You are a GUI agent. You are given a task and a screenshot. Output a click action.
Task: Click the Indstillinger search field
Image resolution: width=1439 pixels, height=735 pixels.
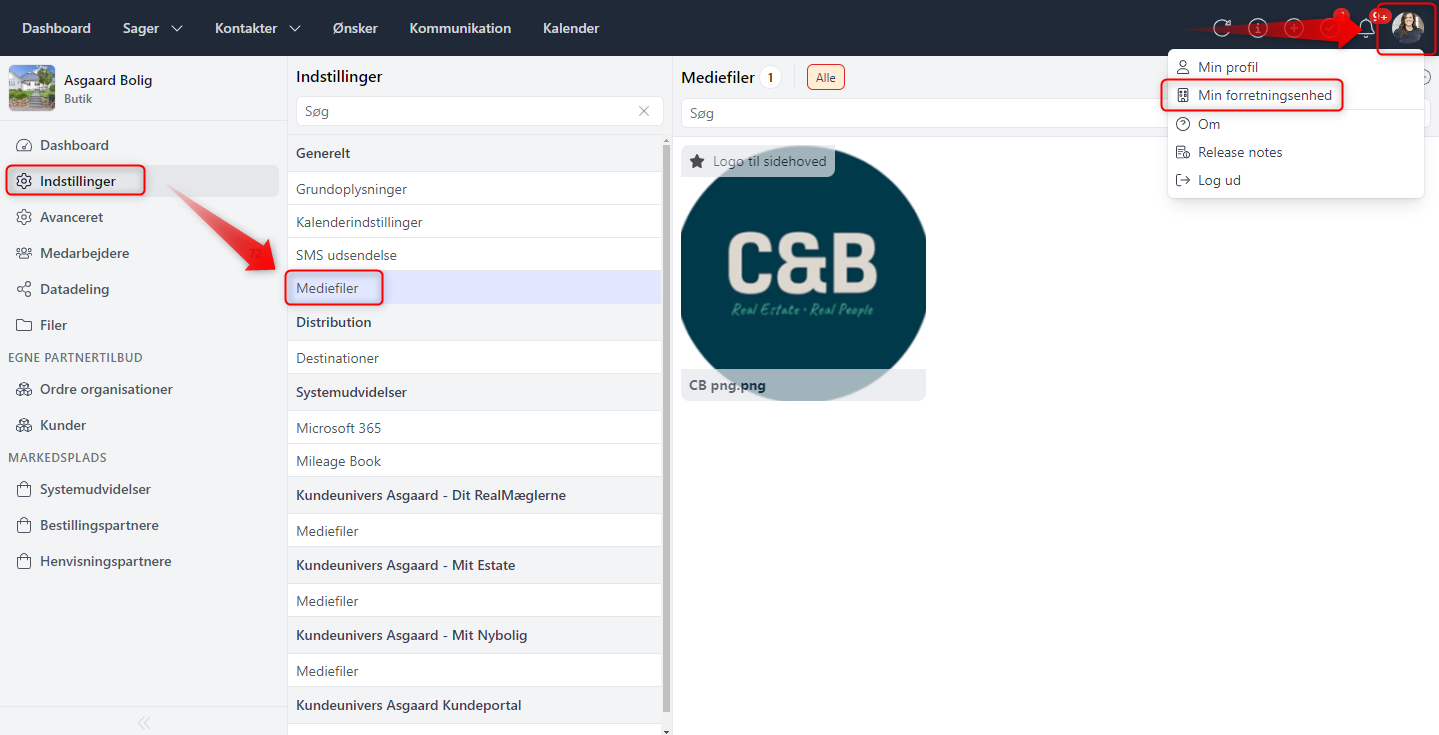480,111
